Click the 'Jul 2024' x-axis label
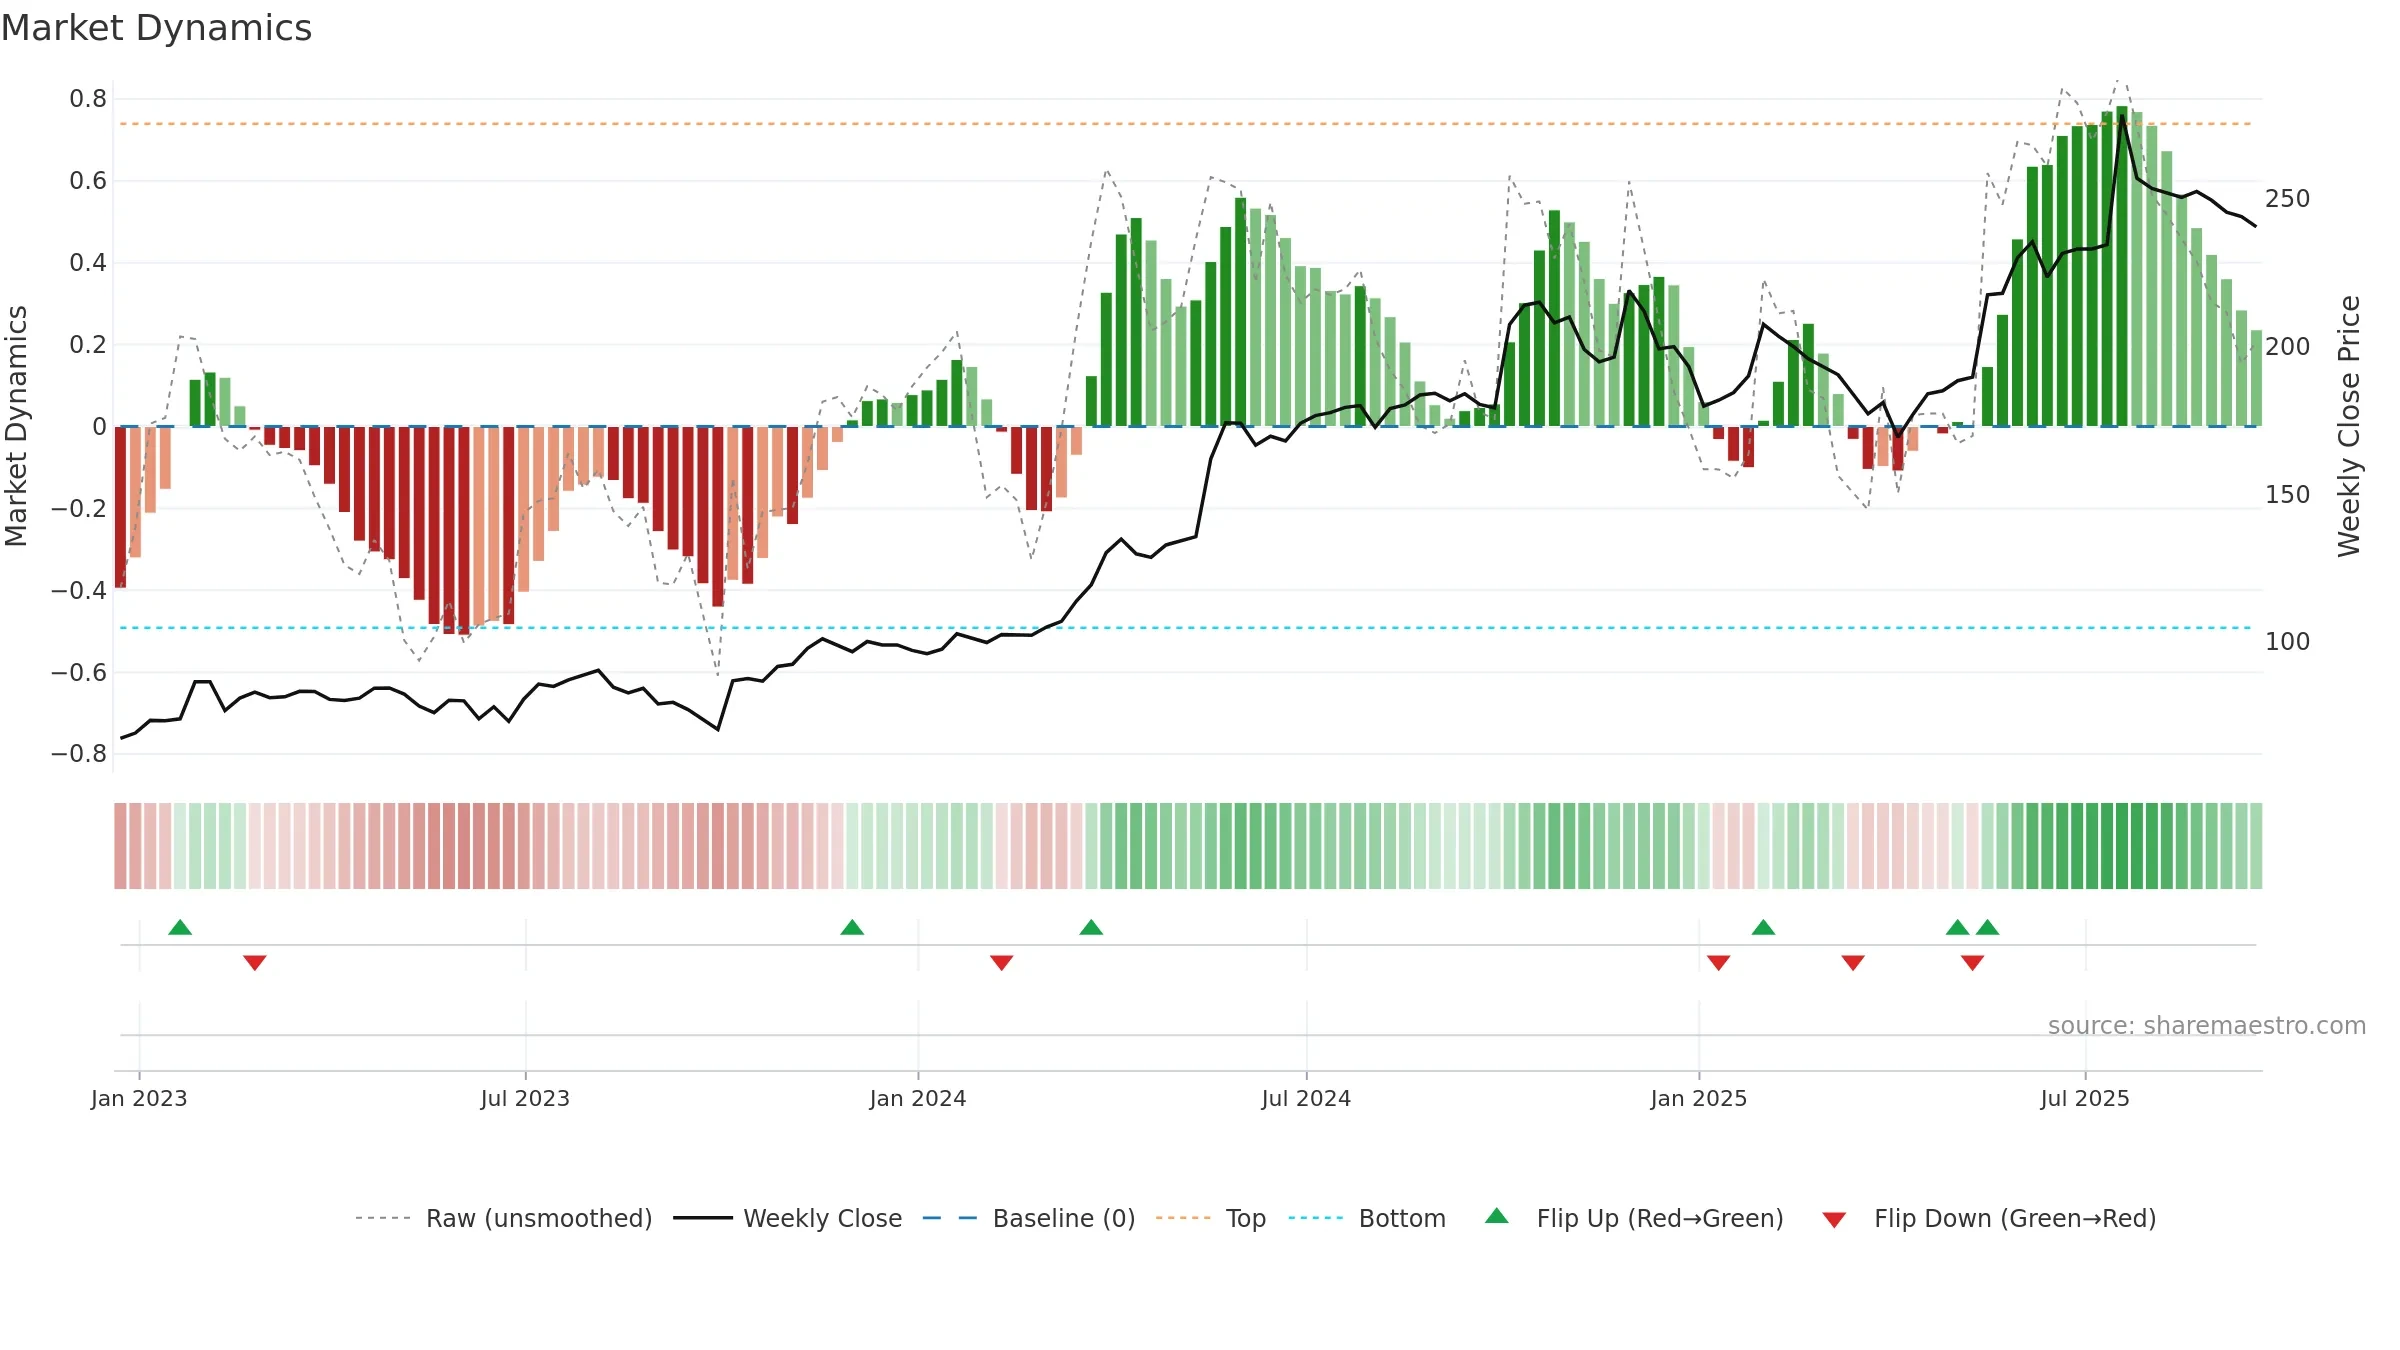Screen dimensions: 2400x1350 (x=1306, y=1098)
